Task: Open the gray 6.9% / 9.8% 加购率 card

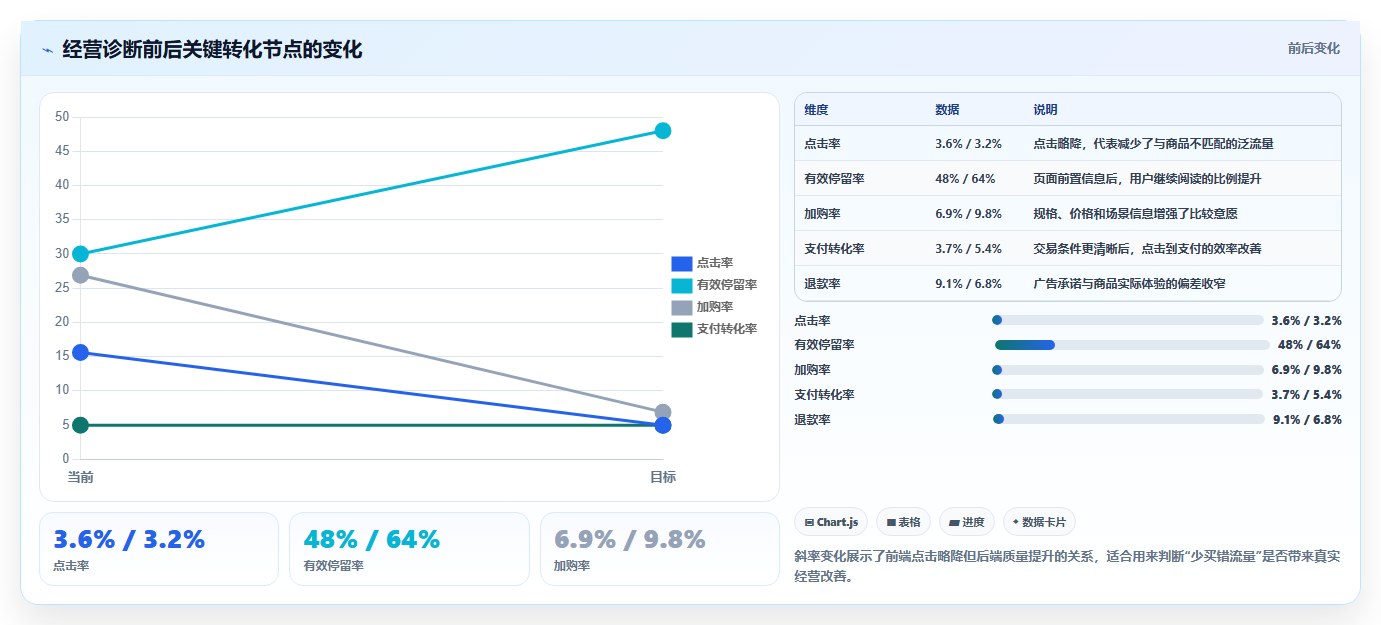Action: point(659,549)
